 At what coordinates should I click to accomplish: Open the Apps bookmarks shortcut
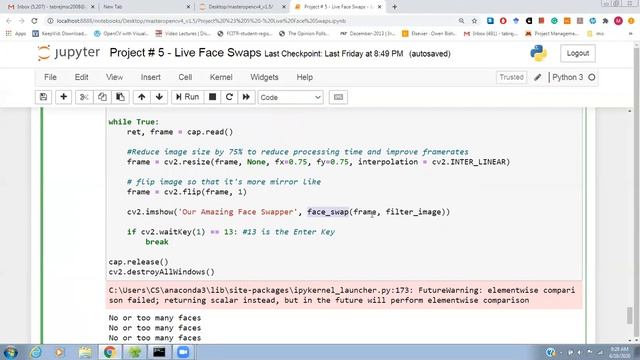(16, 34)
